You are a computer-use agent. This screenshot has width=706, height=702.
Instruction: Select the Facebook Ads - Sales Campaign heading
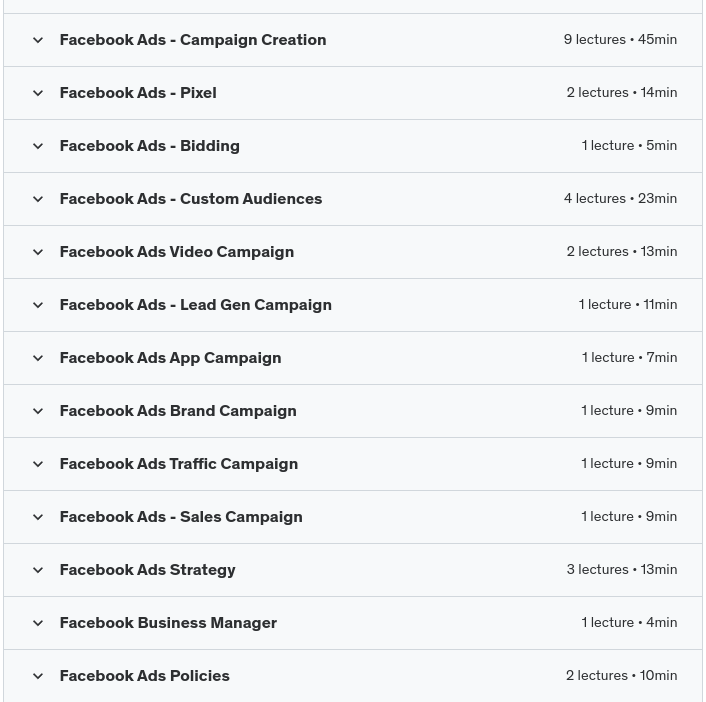[180, 517]
